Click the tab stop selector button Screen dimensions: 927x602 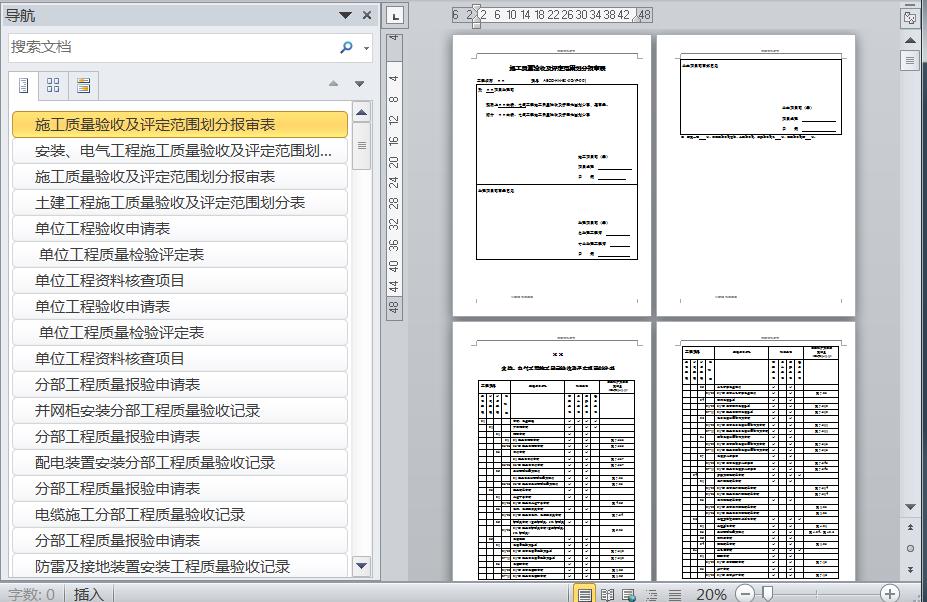tap(395, 15)
